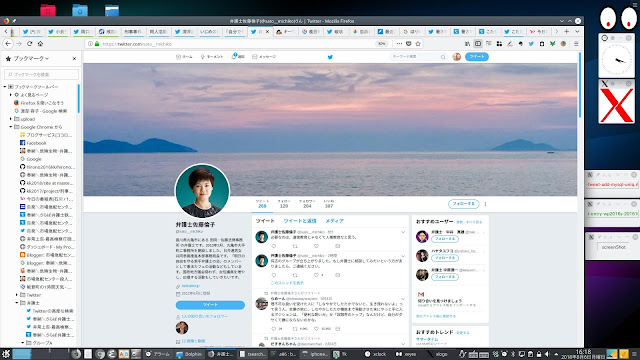Expand the Twitter bookmark folder

[17, 295]
